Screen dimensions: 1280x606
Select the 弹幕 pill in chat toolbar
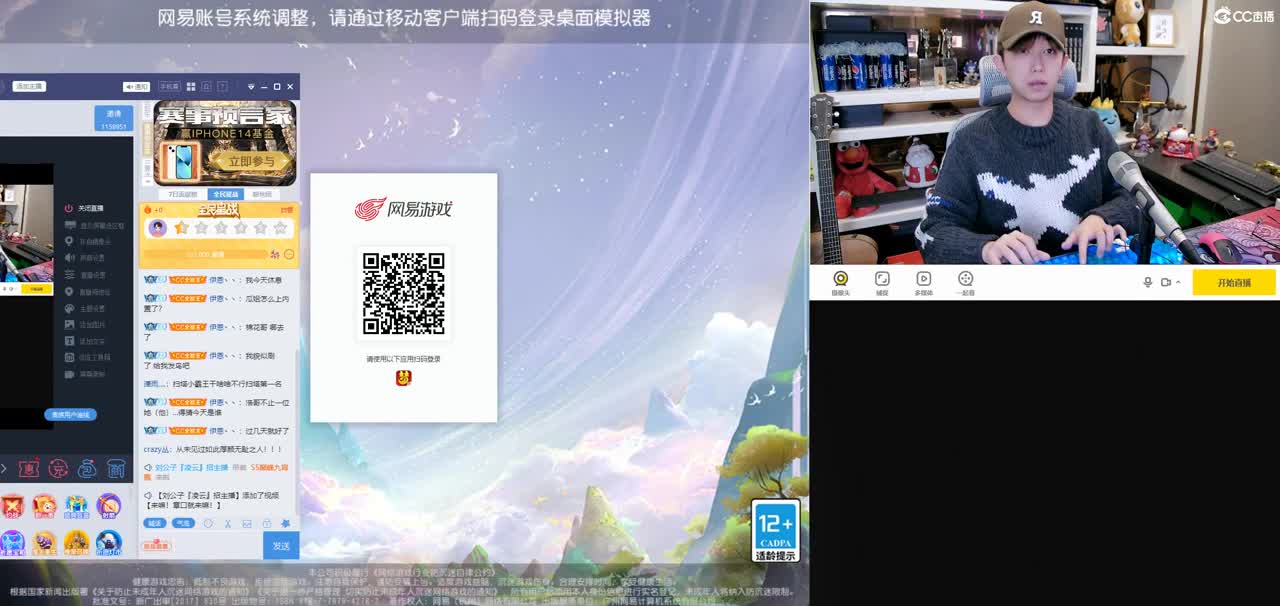[155, 523]
